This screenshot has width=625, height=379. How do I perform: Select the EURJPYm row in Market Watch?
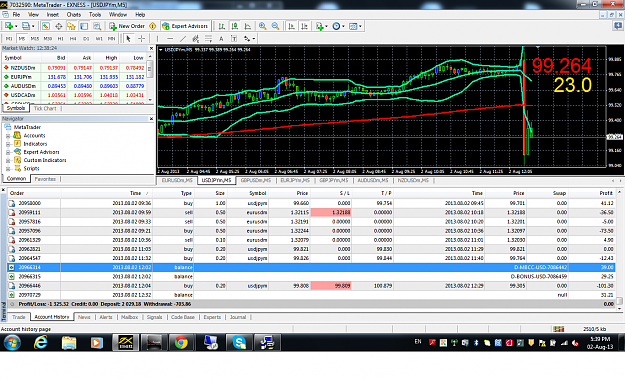pyautogui.click(x=74, y=77)
